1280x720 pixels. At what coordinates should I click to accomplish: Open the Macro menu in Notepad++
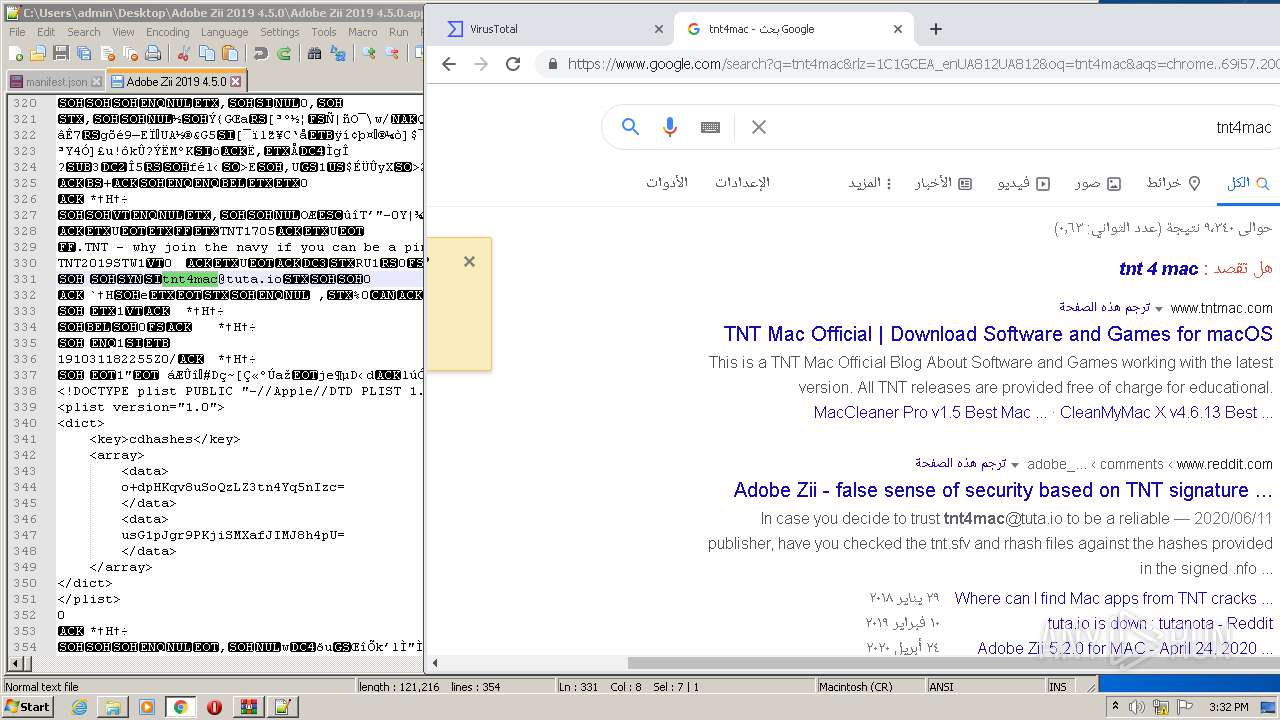click(x=363, y=32)
